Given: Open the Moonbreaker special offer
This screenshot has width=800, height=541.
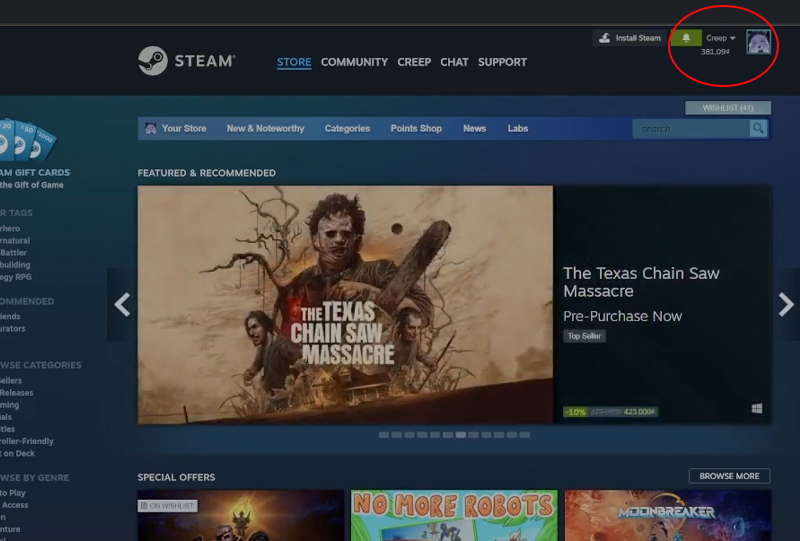Looking at the screenshot, I should 668,515.
